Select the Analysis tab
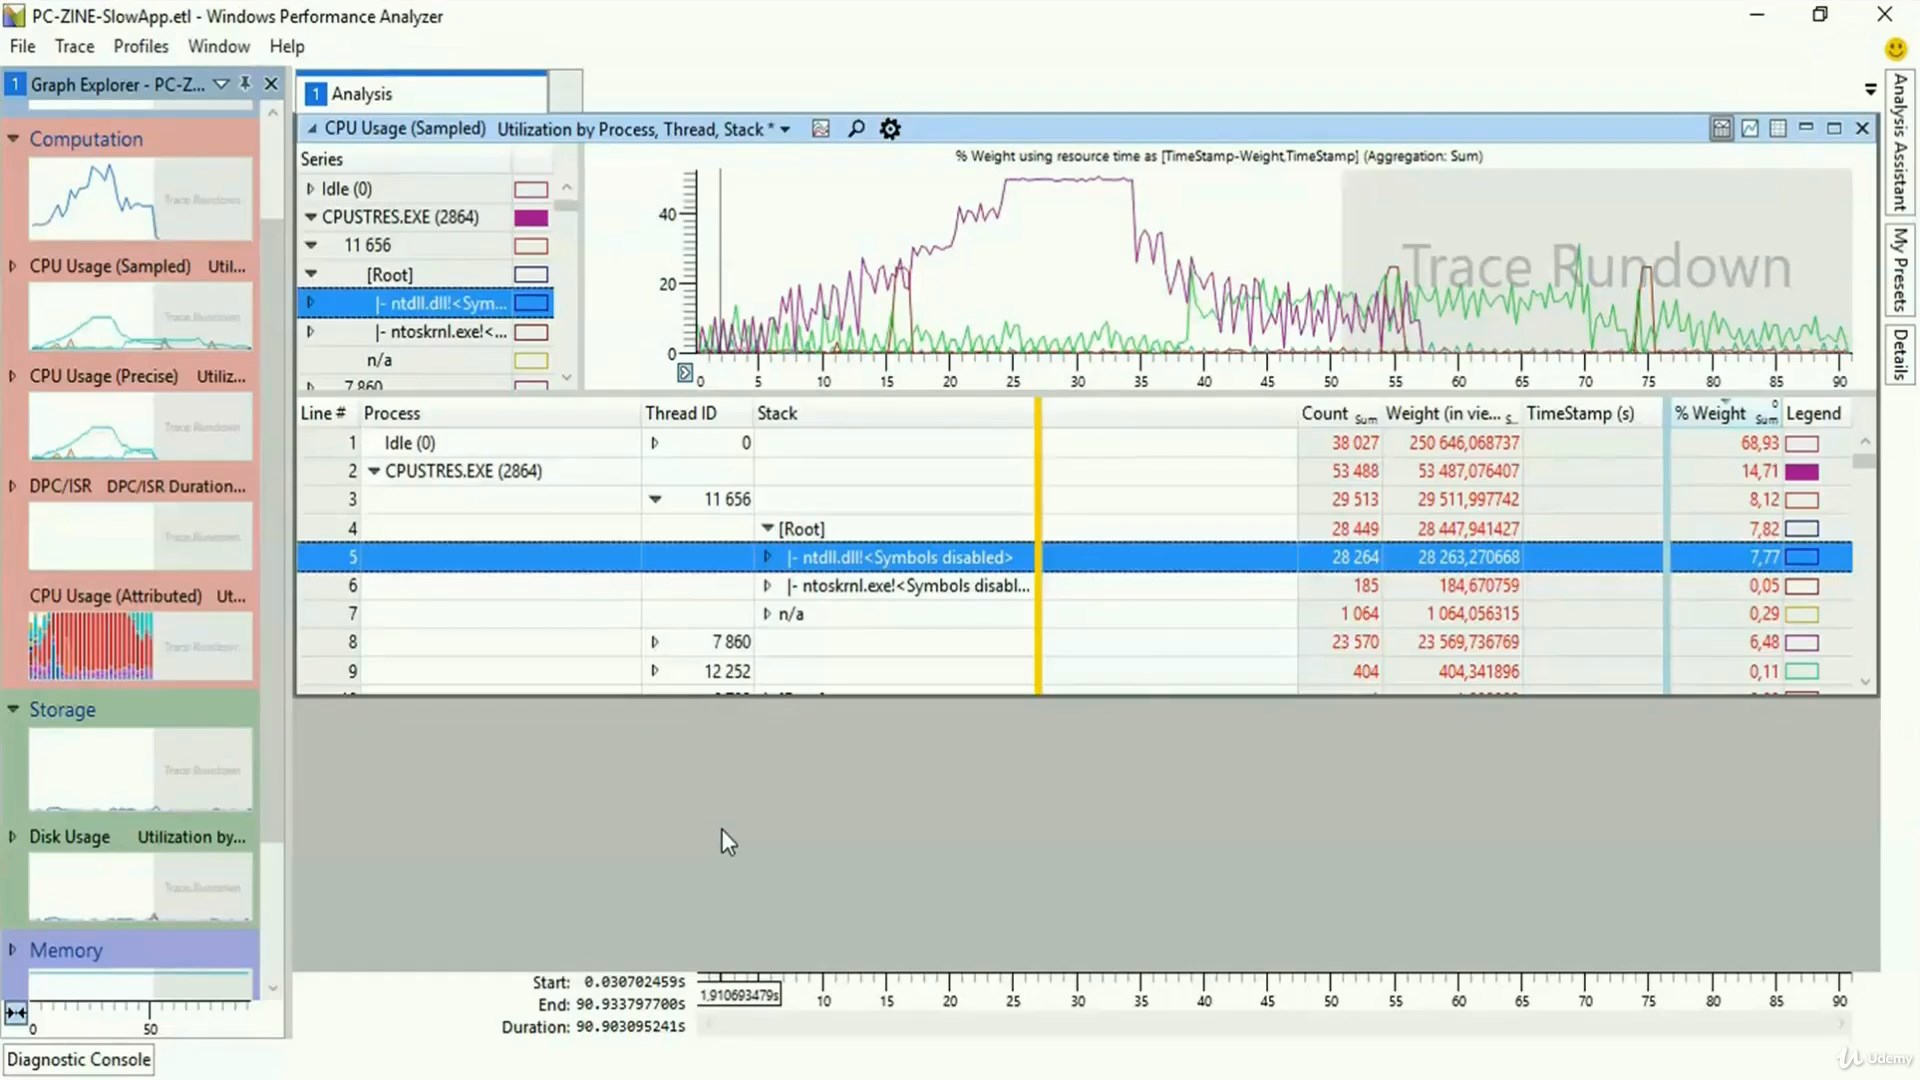This screenshot has height=1080, width=1920. [x=422, y=94]
